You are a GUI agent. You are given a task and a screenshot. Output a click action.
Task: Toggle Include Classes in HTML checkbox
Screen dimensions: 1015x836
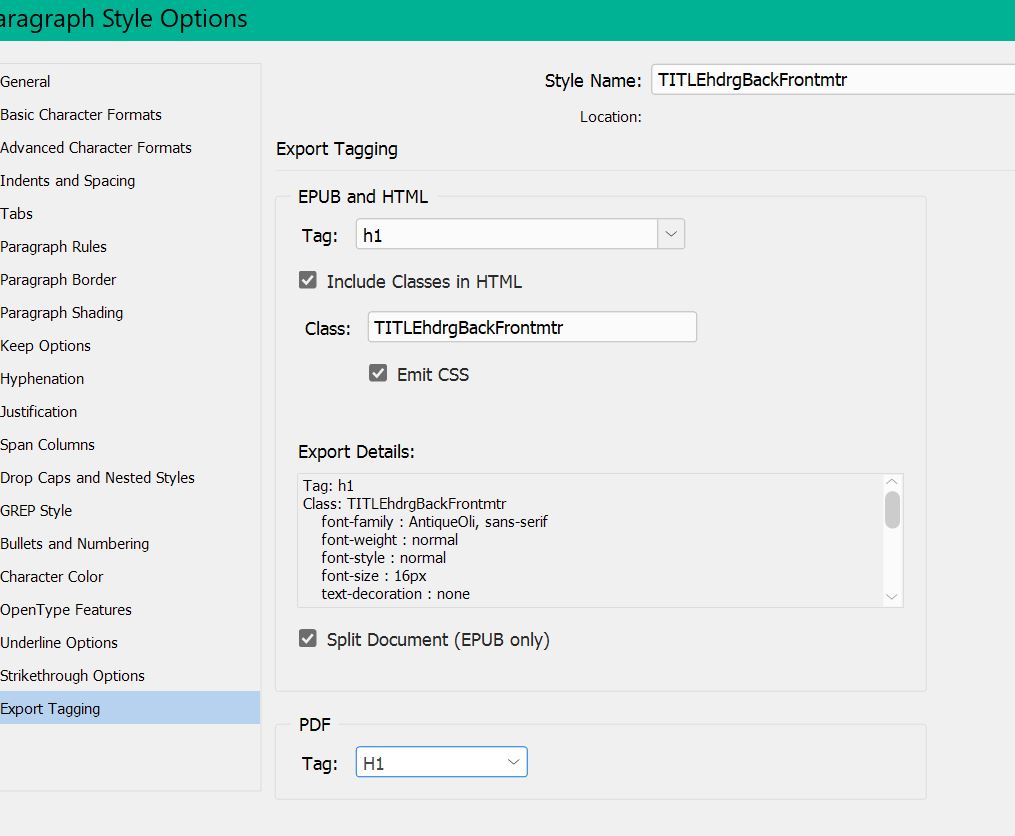(308, 280)
